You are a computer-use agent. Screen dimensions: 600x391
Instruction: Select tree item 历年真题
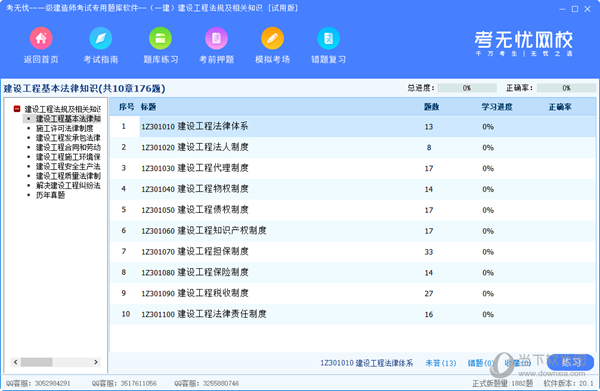click(51, 195)
